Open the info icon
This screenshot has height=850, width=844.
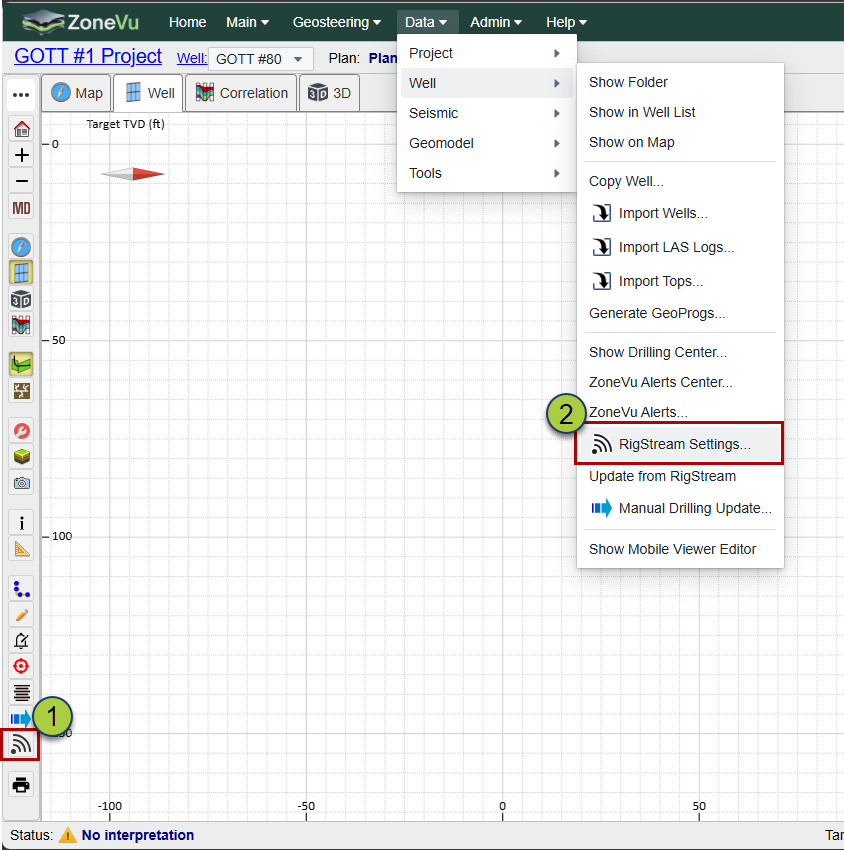(x=21, y=523)
